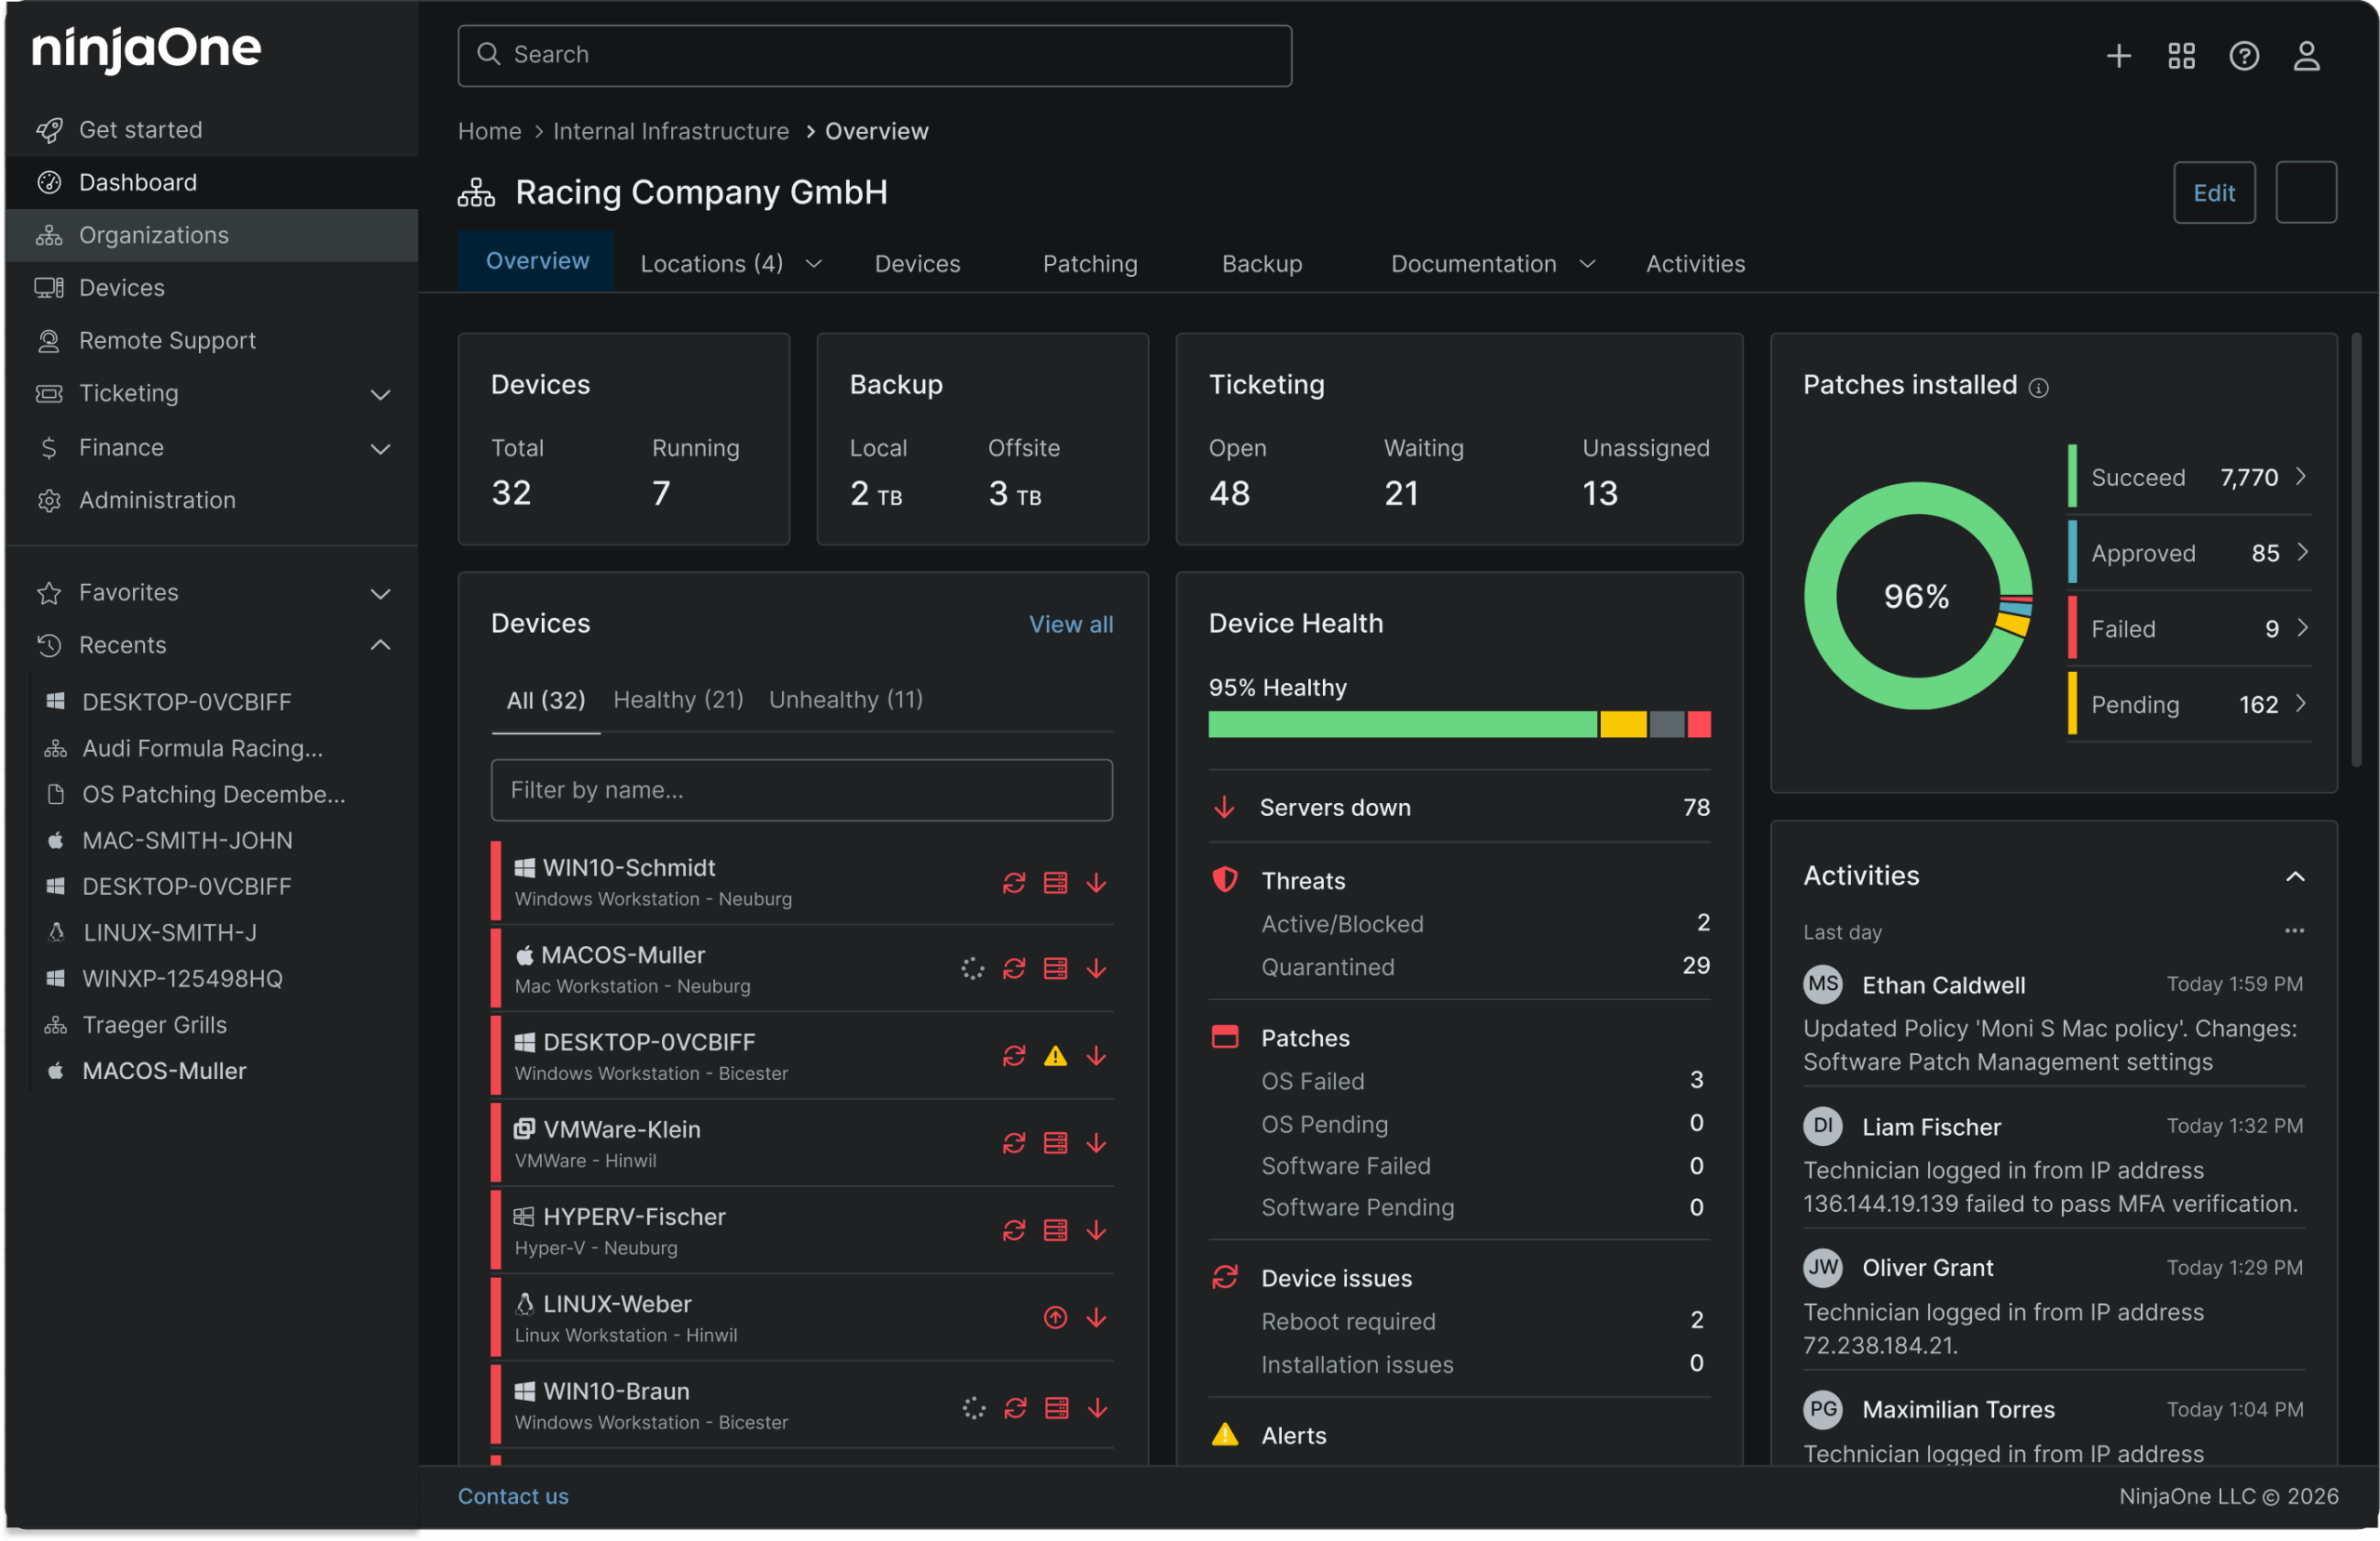Click the restart icon on WIN10-Schmidt row

point(1014,883)
